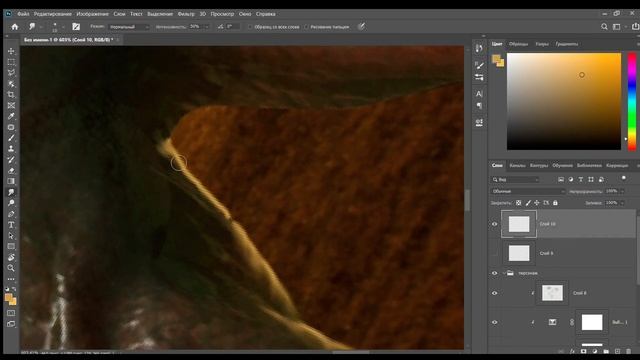Viewport: 640px width, 360px height.
Task: Select the Hand tool
Action: pos(11,257)
